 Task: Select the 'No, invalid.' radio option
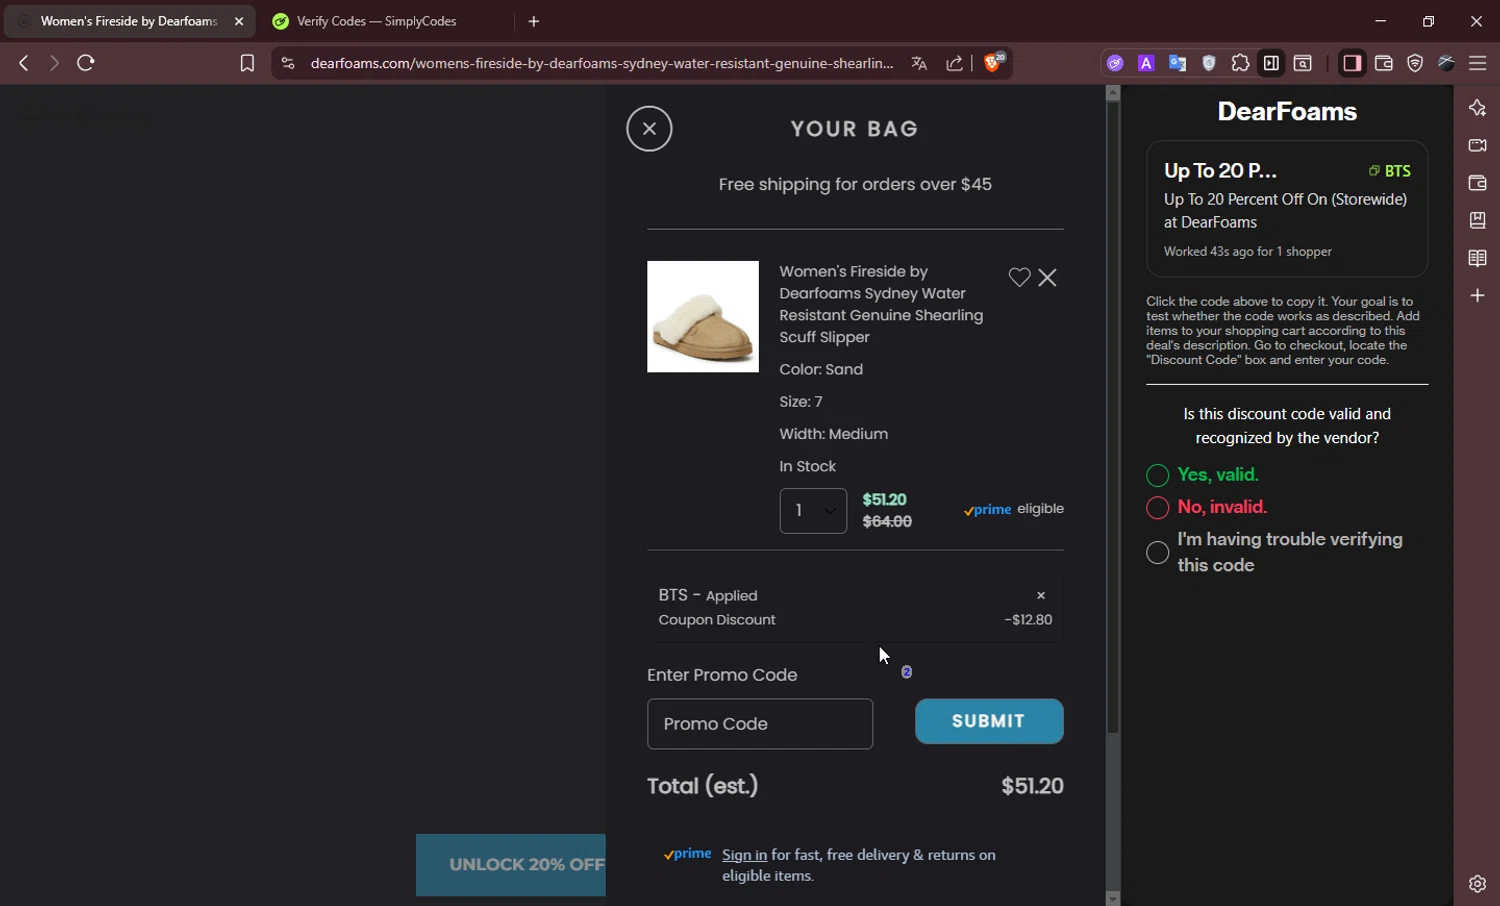(1158, 507)
